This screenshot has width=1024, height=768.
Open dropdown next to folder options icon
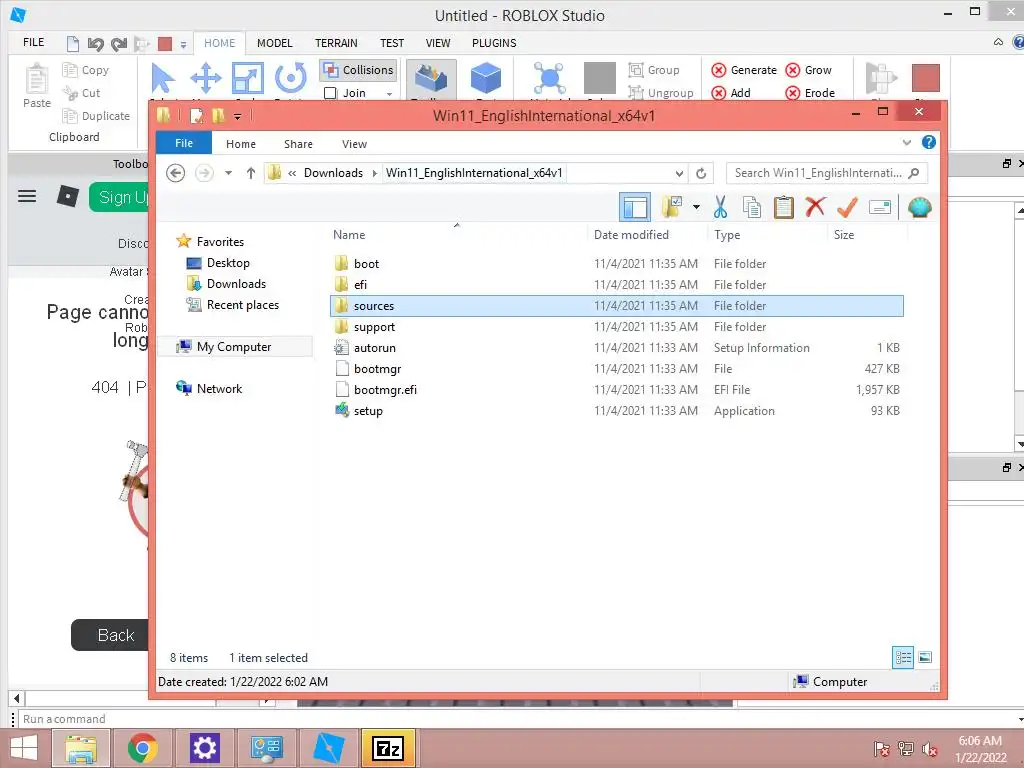coord(696,208)
